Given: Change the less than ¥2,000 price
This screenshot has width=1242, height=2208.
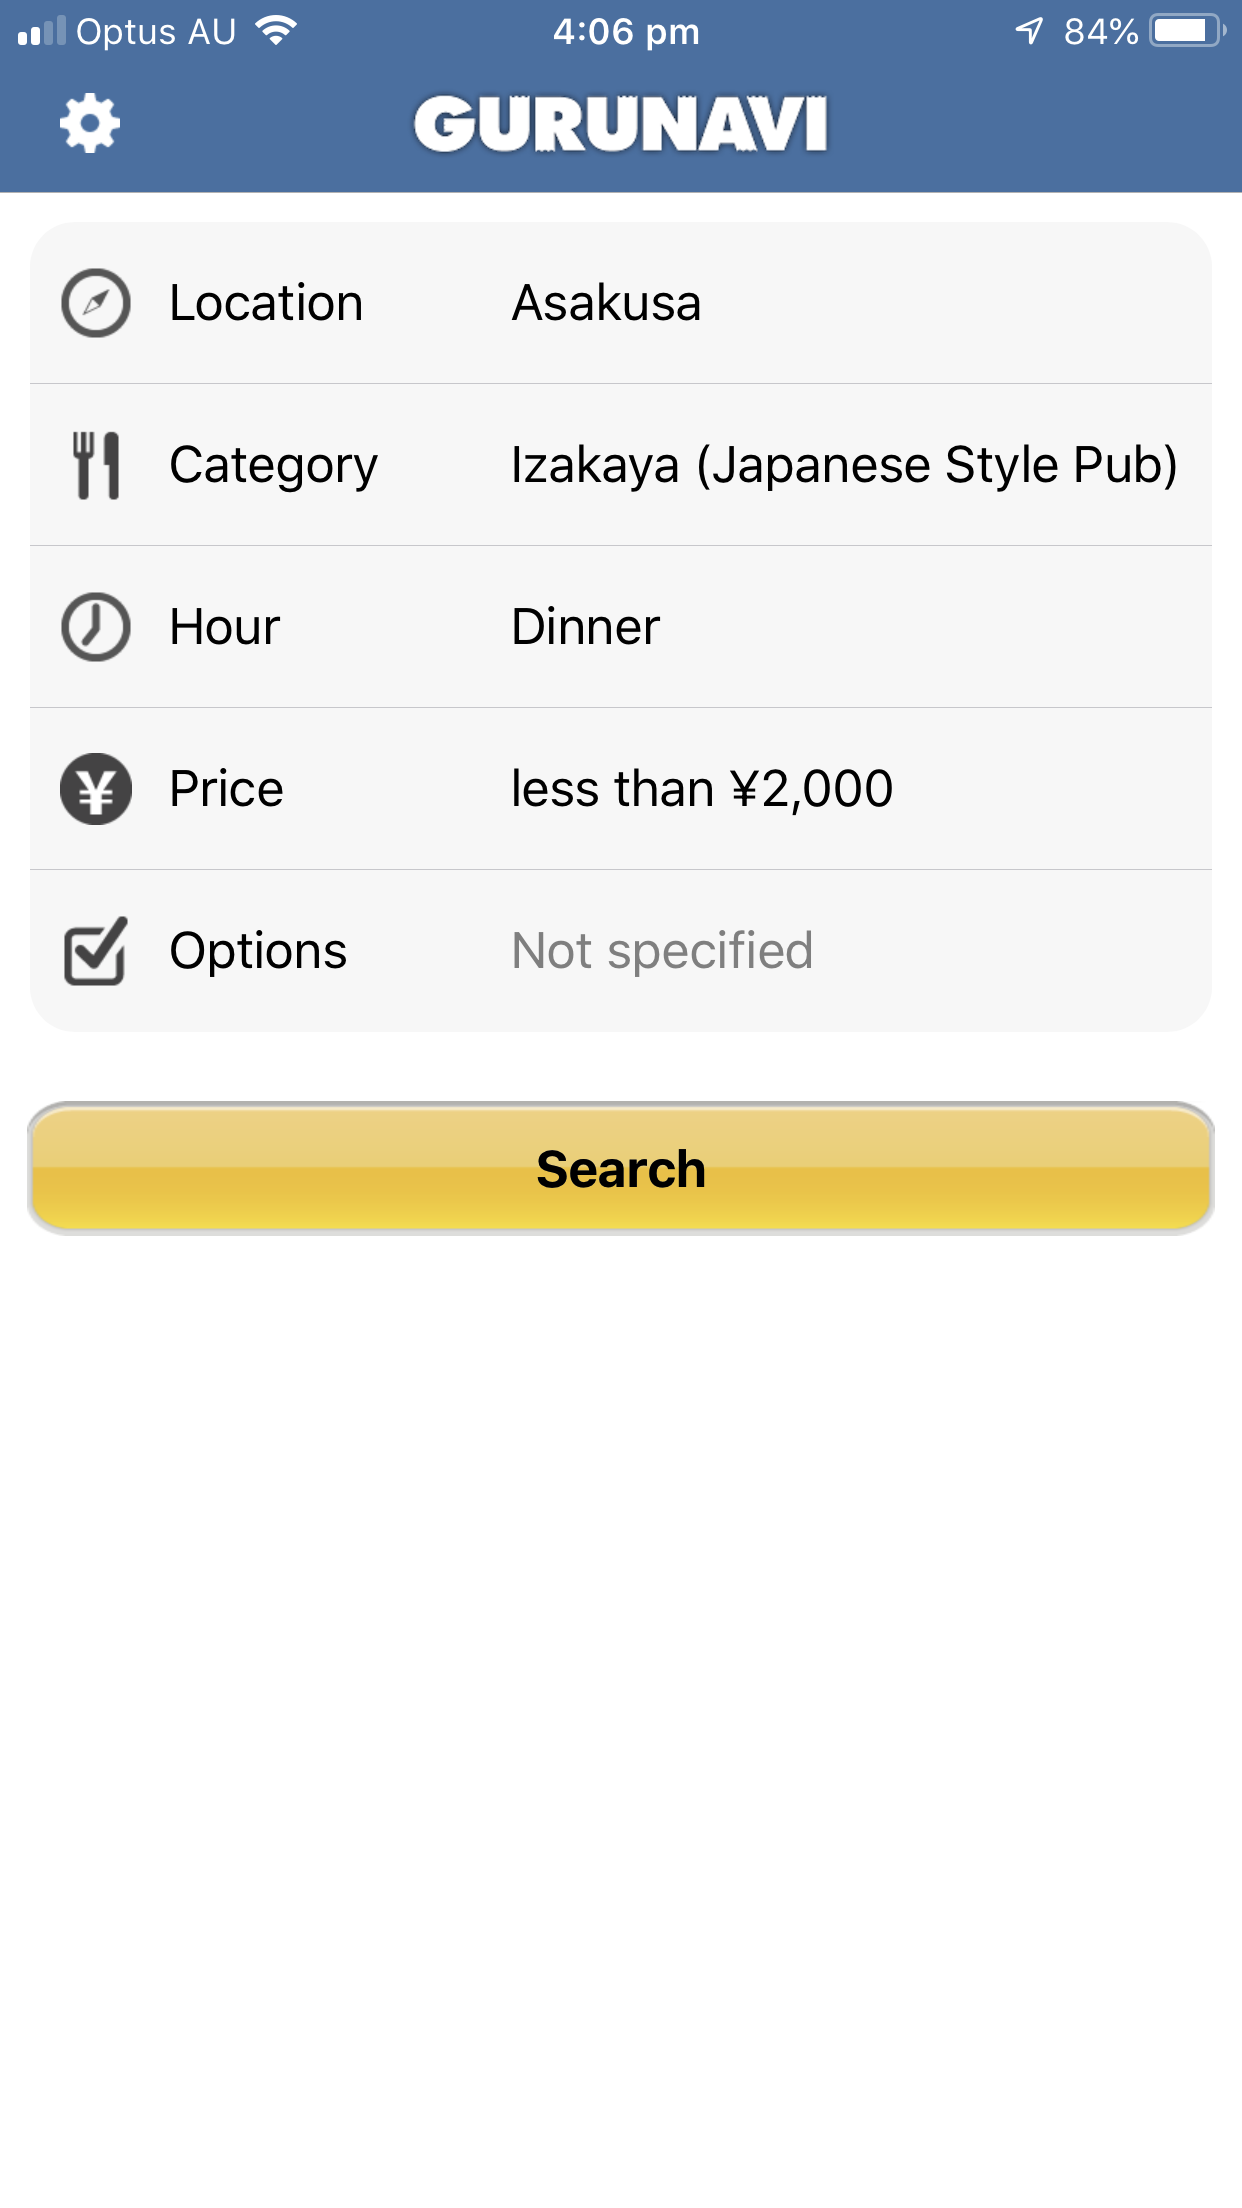Looking at the screenshot, I should 702,789.
